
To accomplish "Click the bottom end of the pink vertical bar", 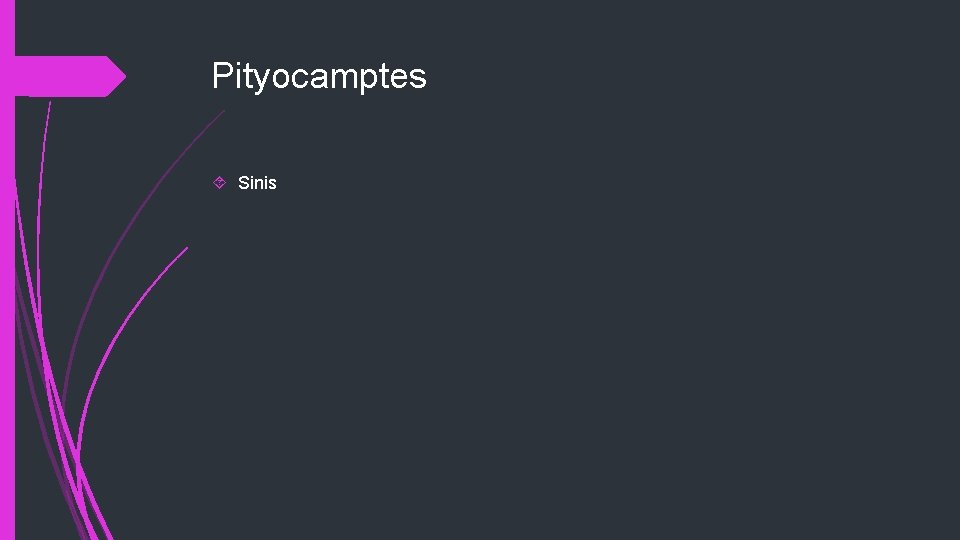I will [7, 530].
